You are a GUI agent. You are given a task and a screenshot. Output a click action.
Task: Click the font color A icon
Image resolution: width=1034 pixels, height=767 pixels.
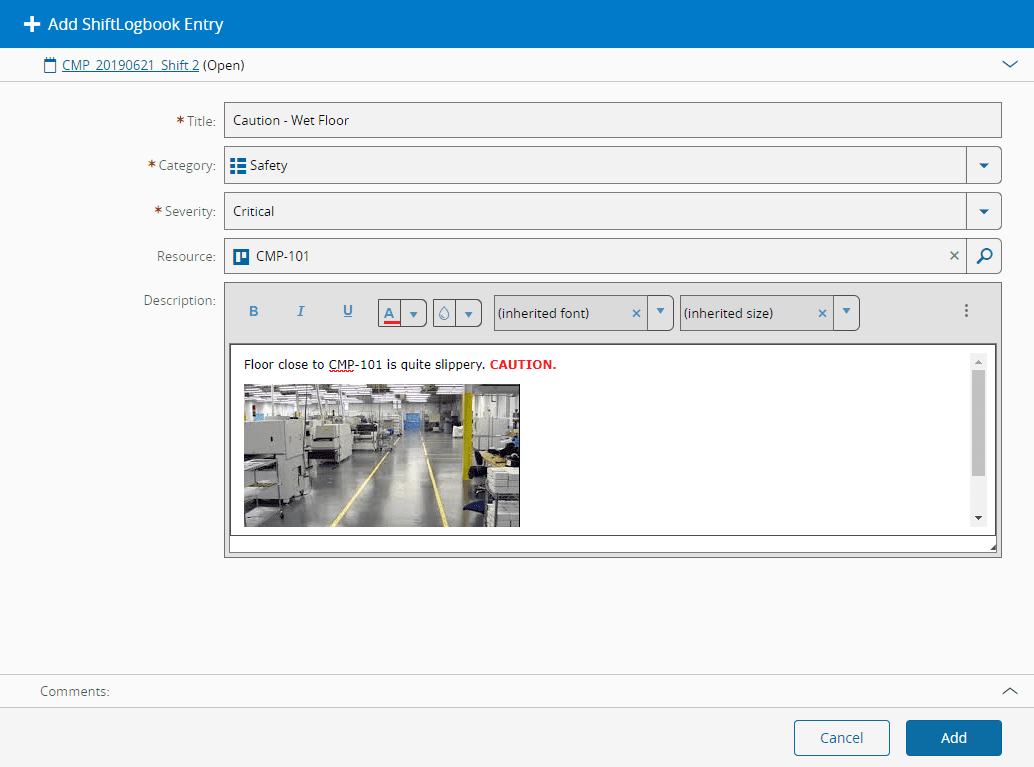tap(390, 313)
